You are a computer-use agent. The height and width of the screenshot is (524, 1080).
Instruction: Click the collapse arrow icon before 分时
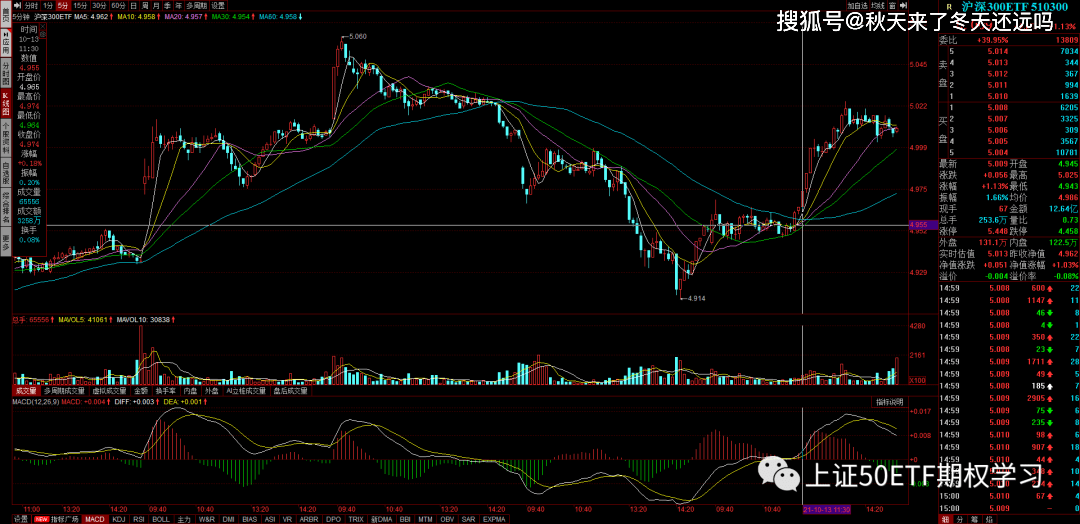(18, 6)
